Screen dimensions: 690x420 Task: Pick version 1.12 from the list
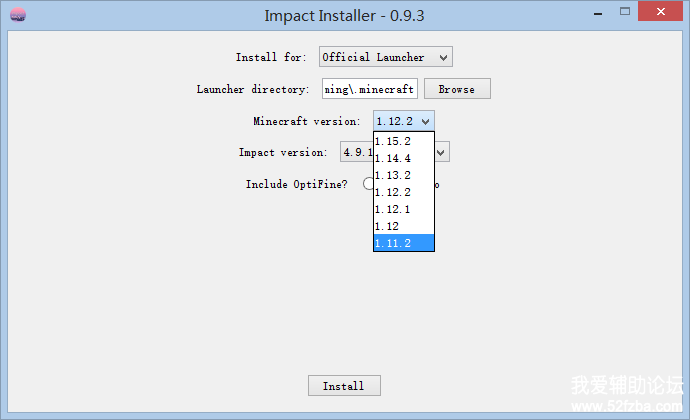point(404,226)
